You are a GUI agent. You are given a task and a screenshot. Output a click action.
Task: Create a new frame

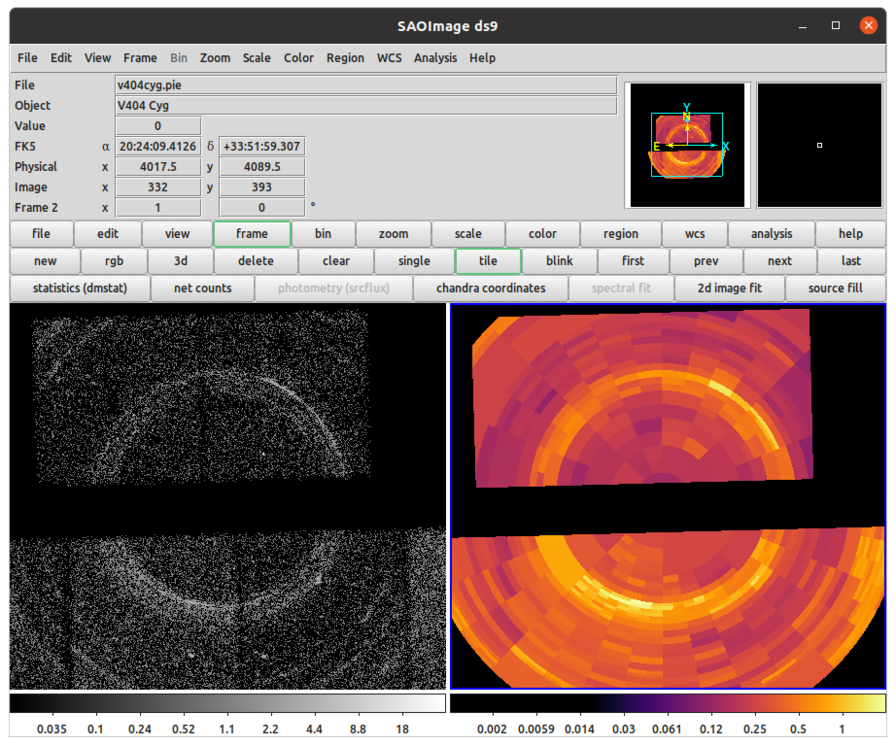click(x=44, y=260)
